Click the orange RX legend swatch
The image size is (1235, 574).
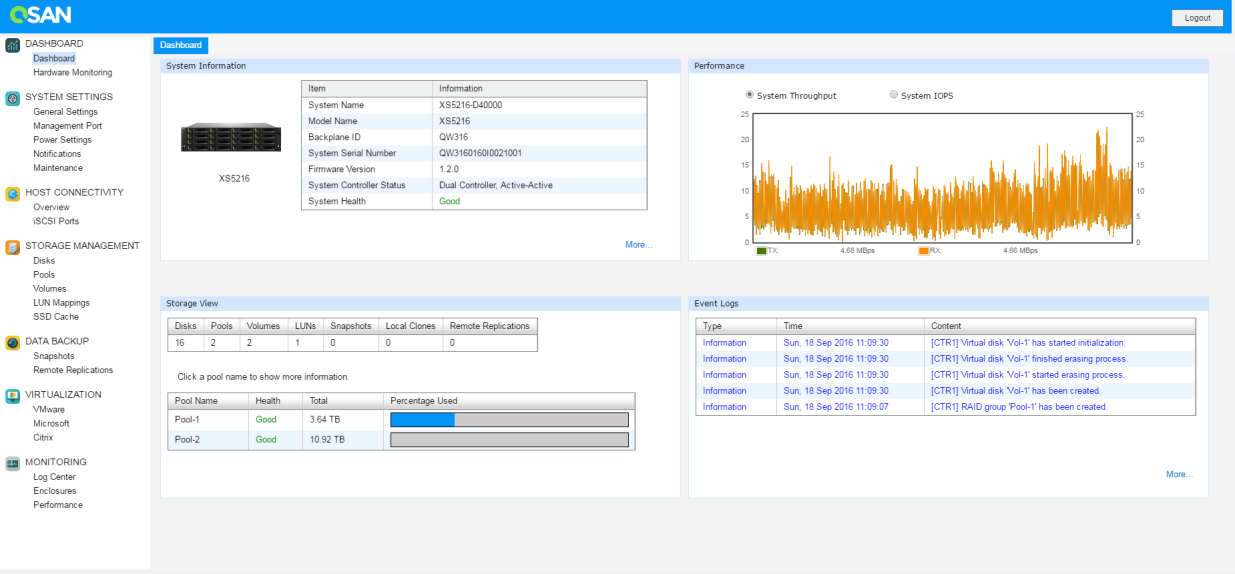pos(924,251)
